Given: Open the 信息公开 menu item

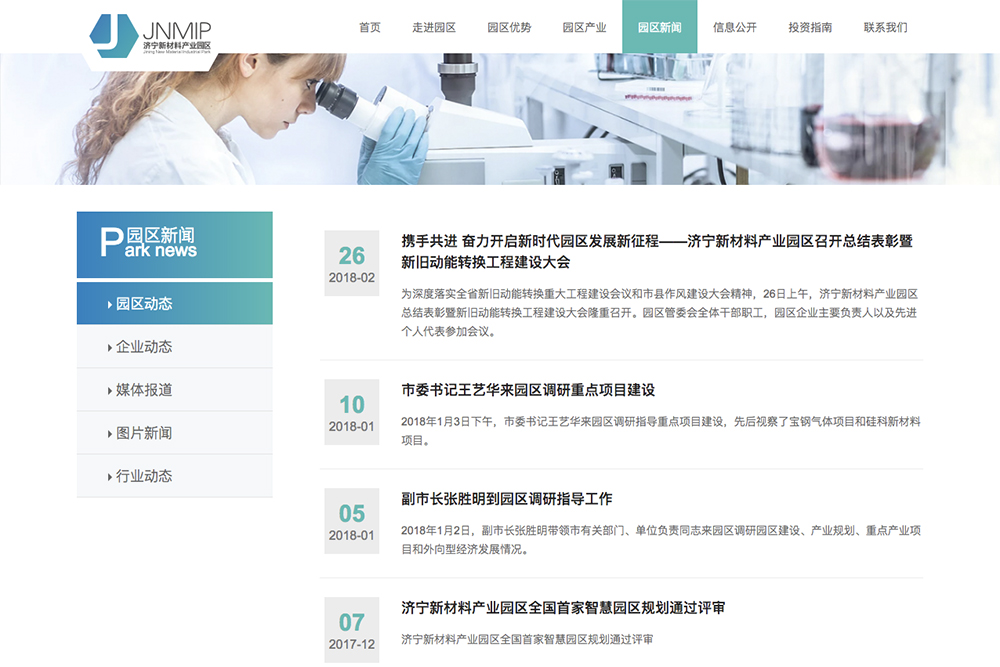Looking at the screenshot, I should (x=735, y=27).
